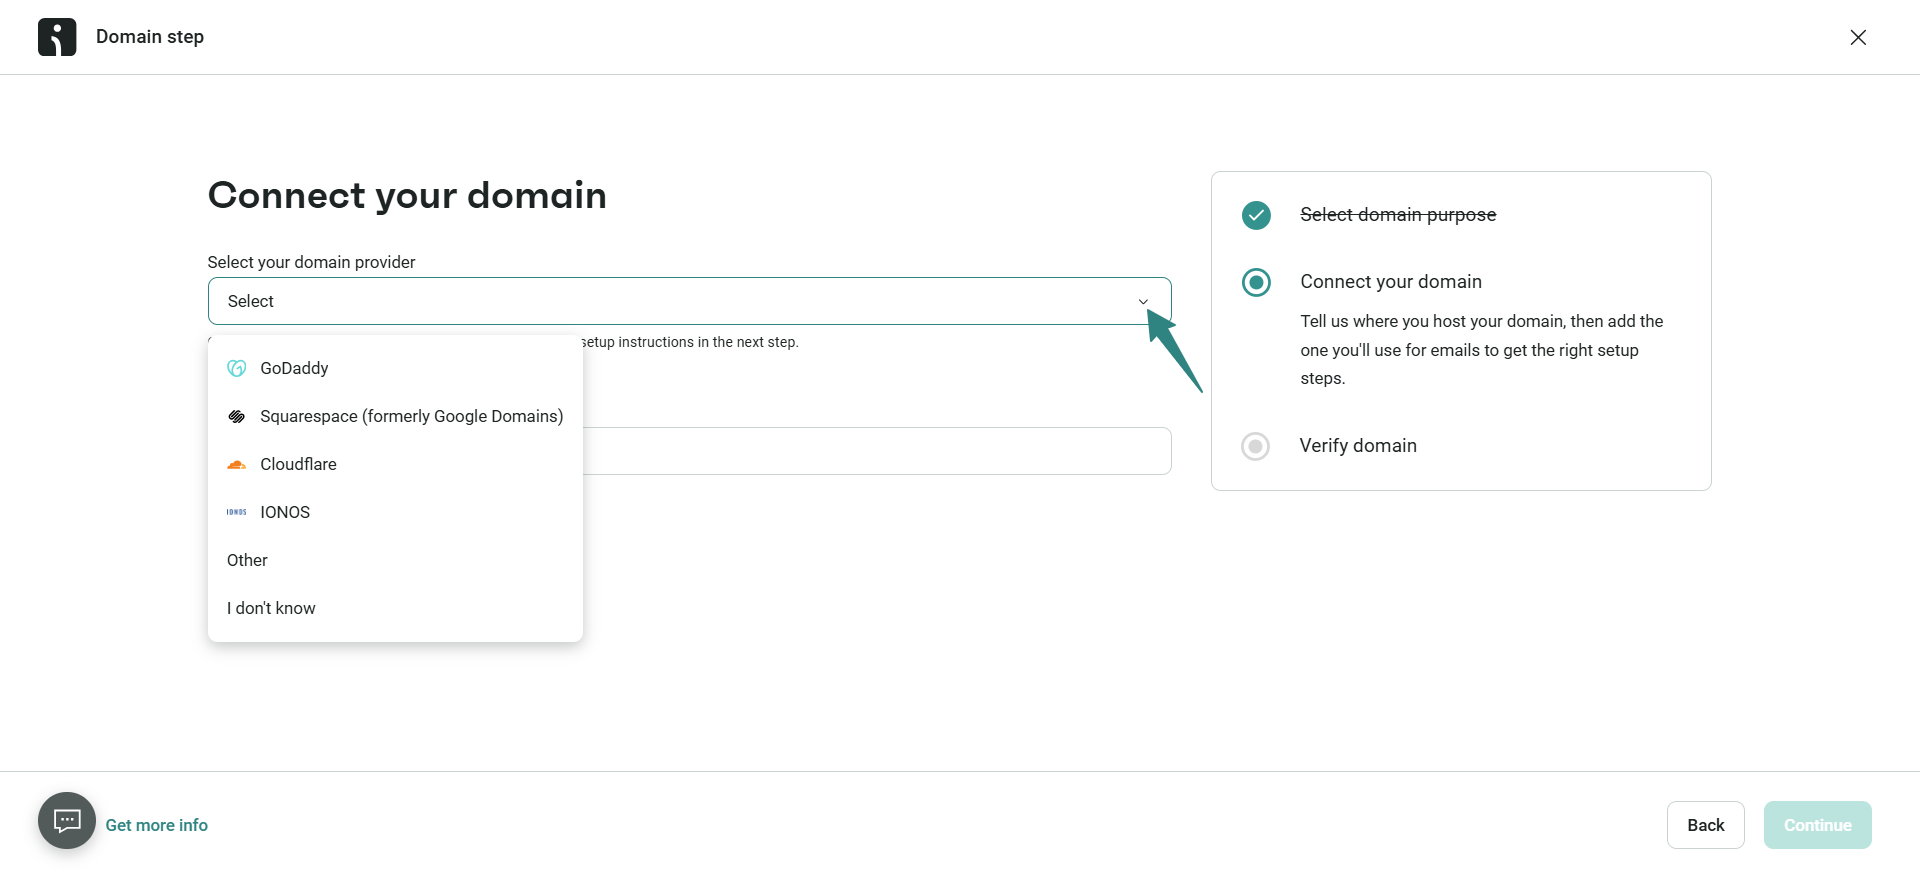Screen dimensions: 1920x878
Task: Select the Verify domain step indicator
Action: point(1256,446)
